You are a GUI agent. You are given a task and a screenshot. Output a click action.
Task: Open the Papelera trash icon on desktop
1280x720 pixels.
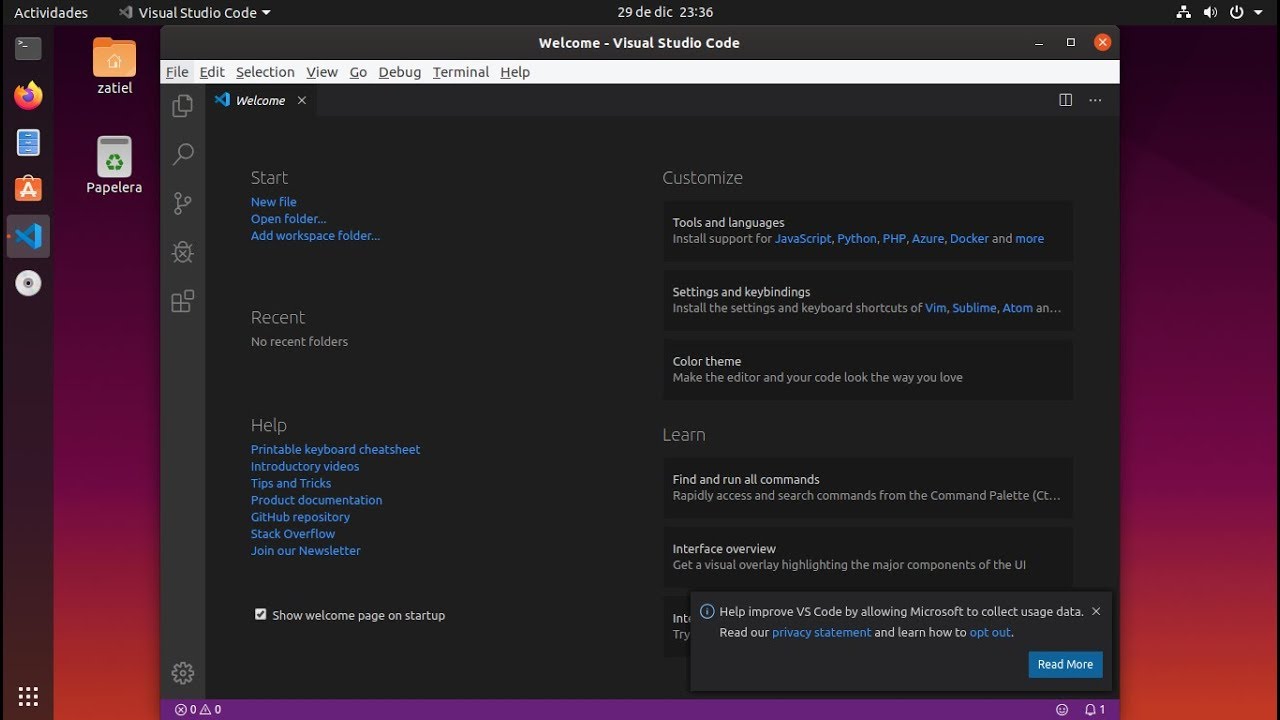(114, 165)
